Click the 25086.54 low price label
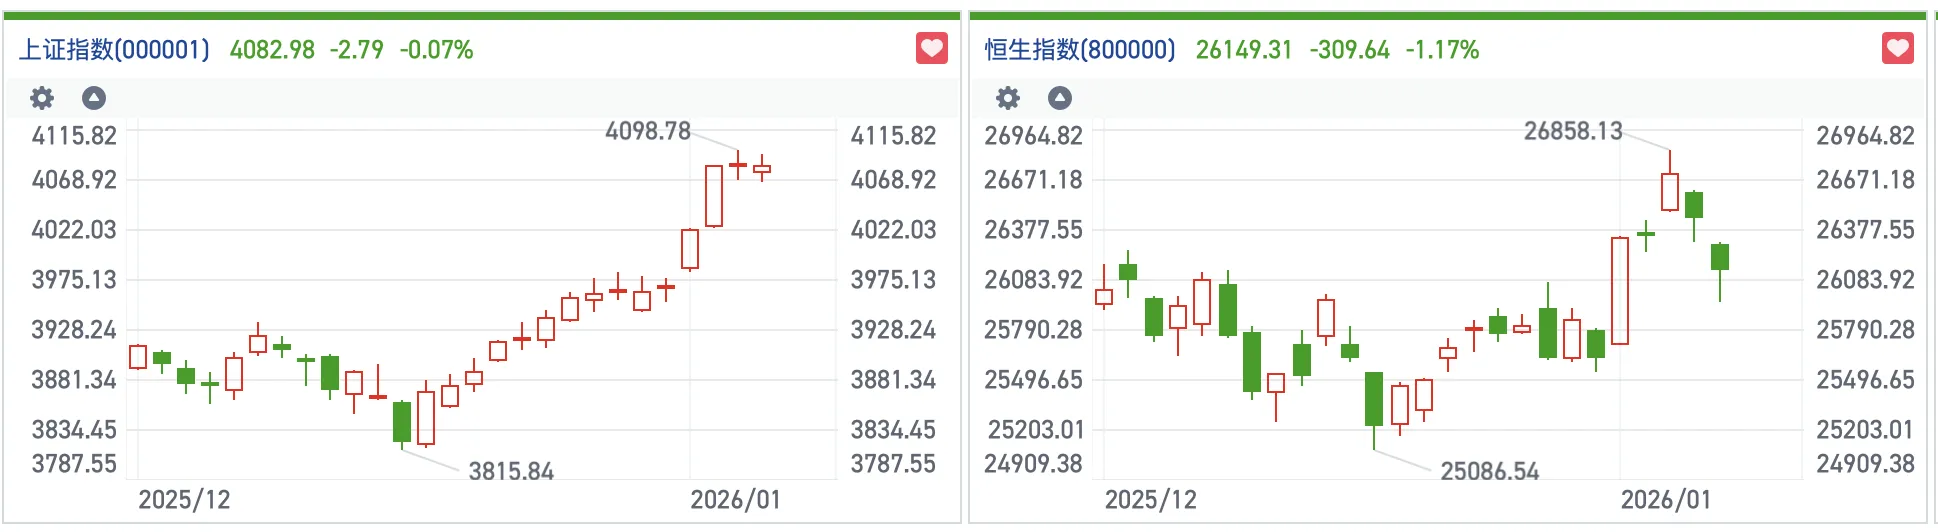1938x532 pixels. coord(1489,471)
